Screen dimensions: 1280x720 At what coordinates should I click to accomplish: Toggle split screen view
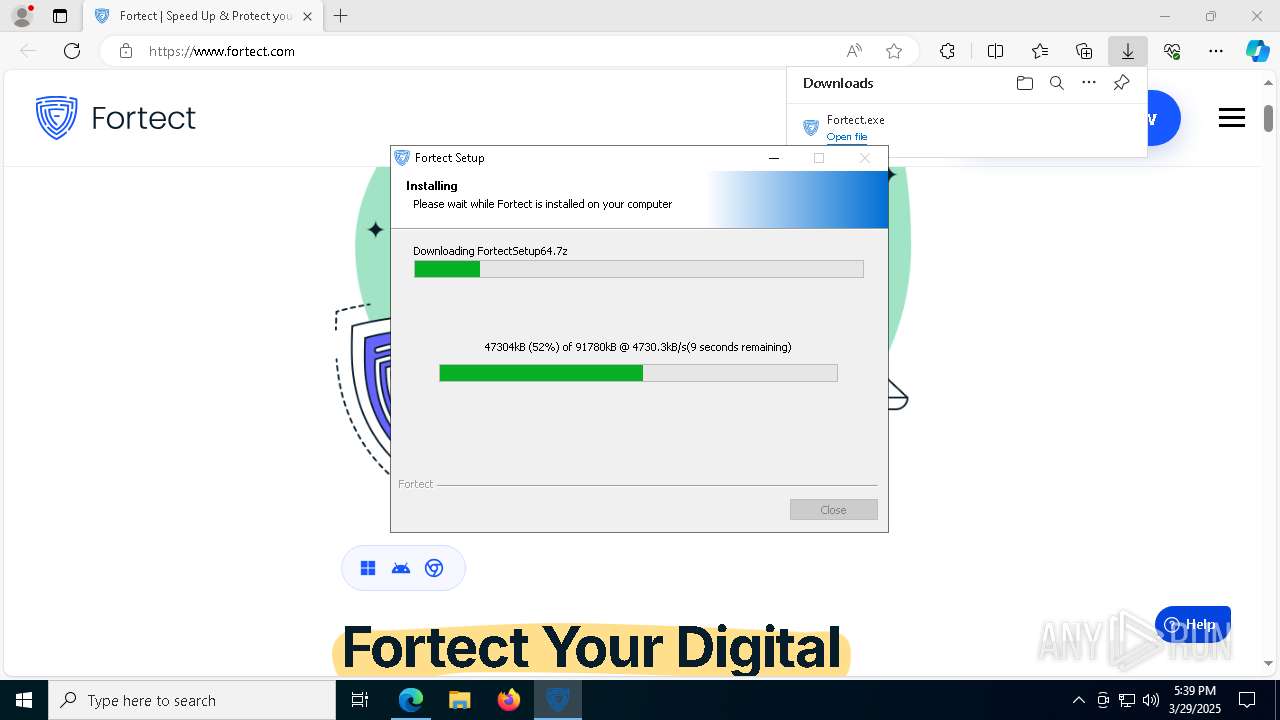tap(995, 51)
